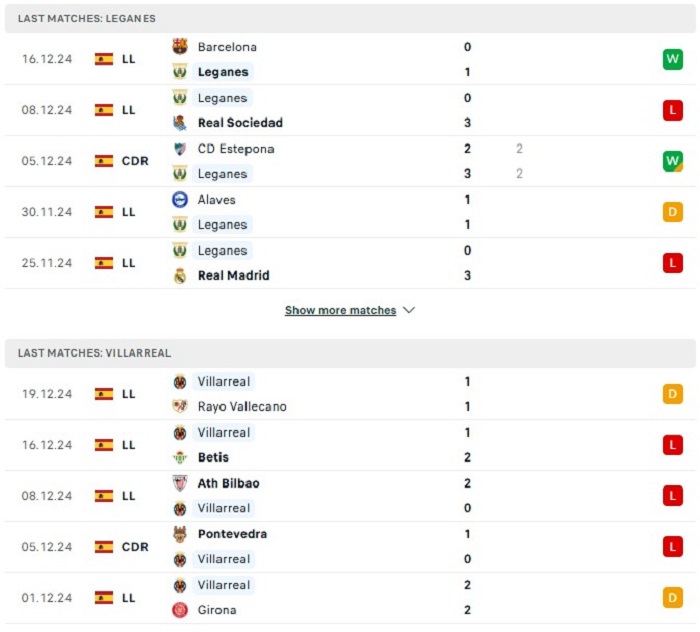The image size is (700, 632).
Task: Click the Barcelona club crest
Action: (x=180, y=46)
